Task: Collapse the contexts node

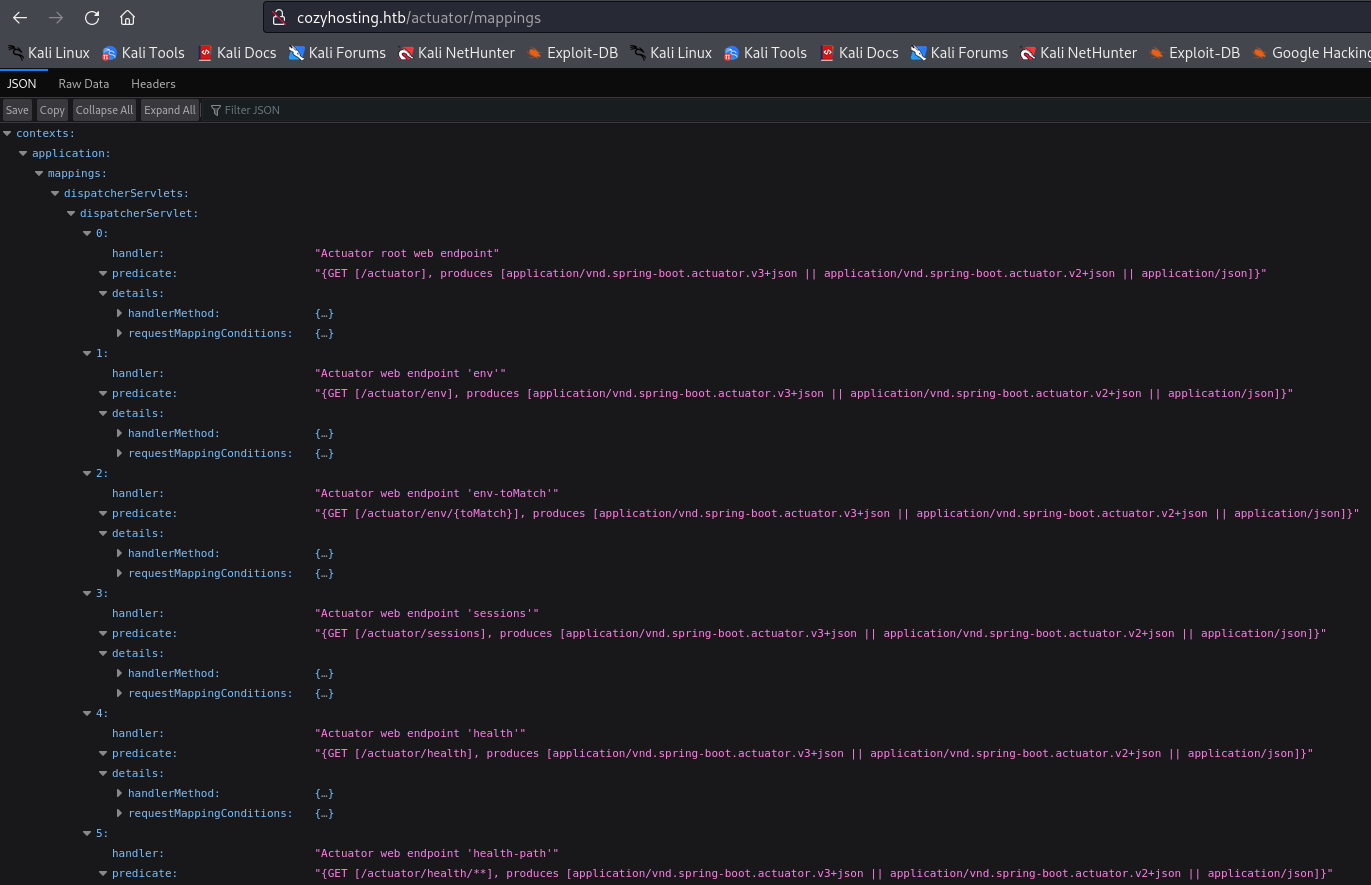Action: (x=8, y=133)
